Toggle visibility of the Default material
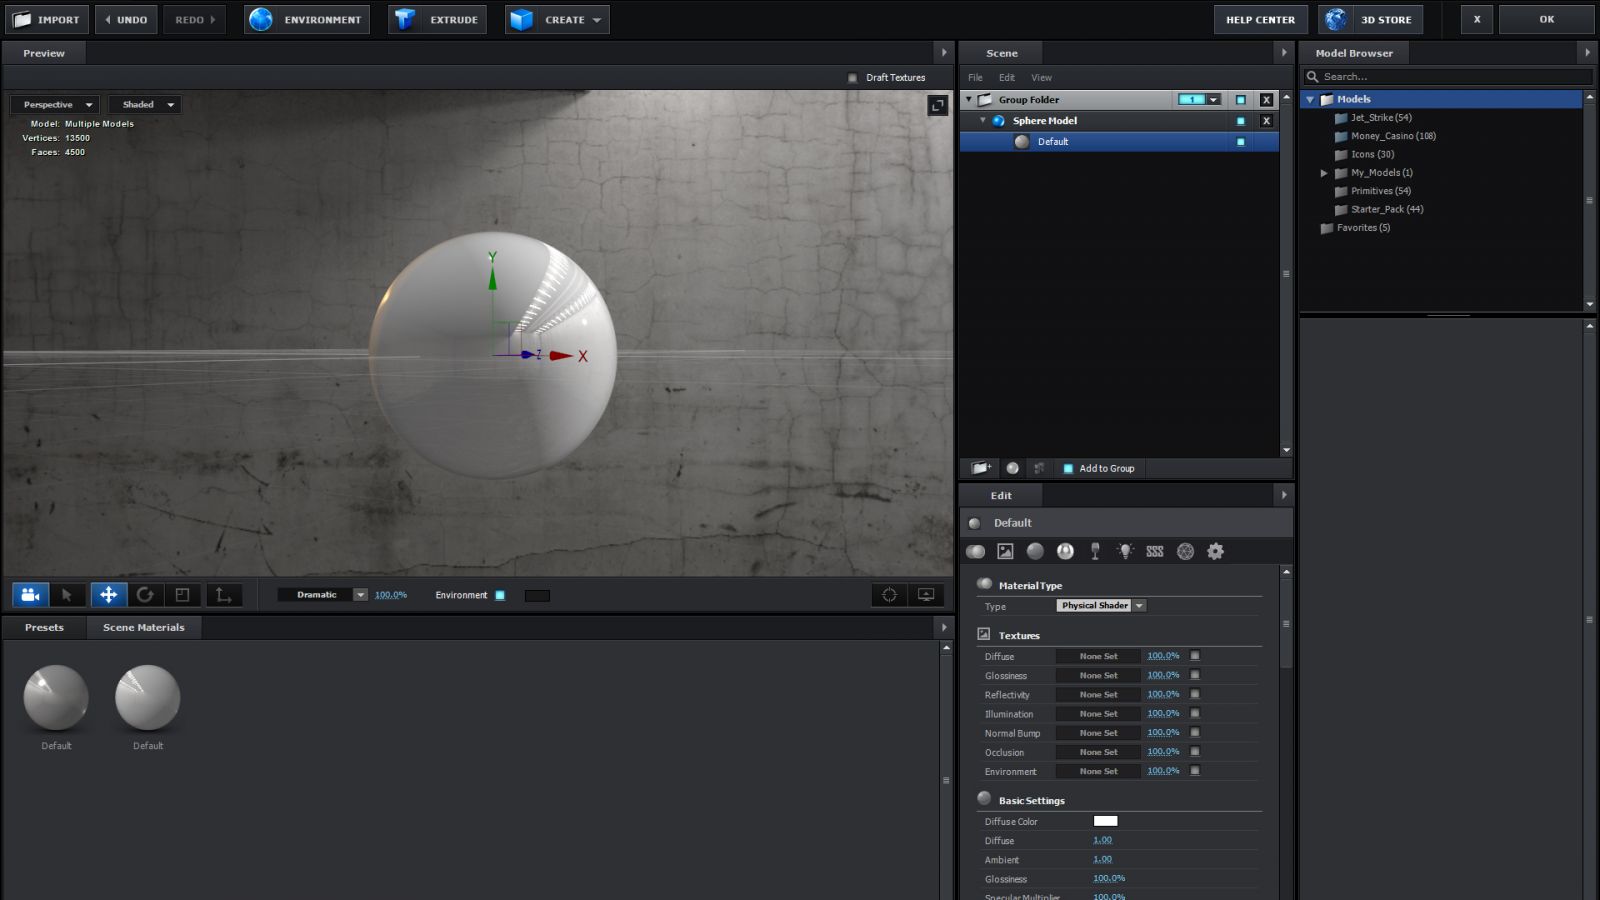The height and width of the screenshot is (900, 1600). pos(1240,141)
